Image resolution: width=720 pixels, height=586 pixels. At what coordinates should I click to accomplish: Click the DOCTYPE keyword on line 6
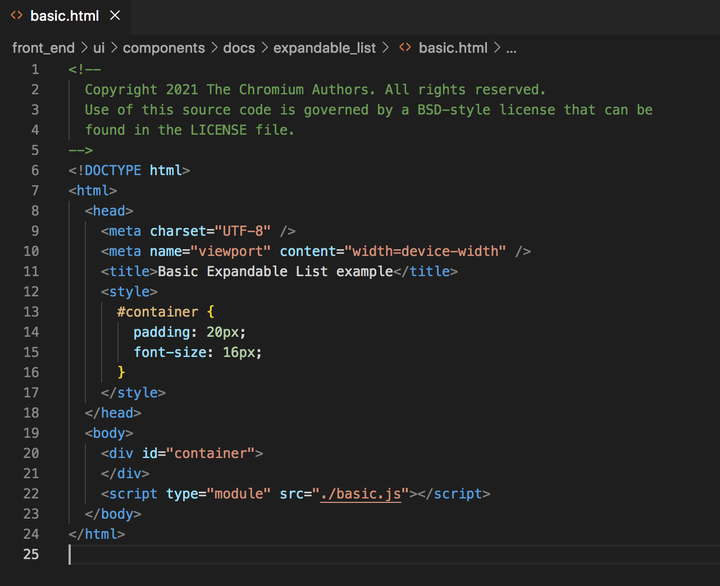(113, 170)
